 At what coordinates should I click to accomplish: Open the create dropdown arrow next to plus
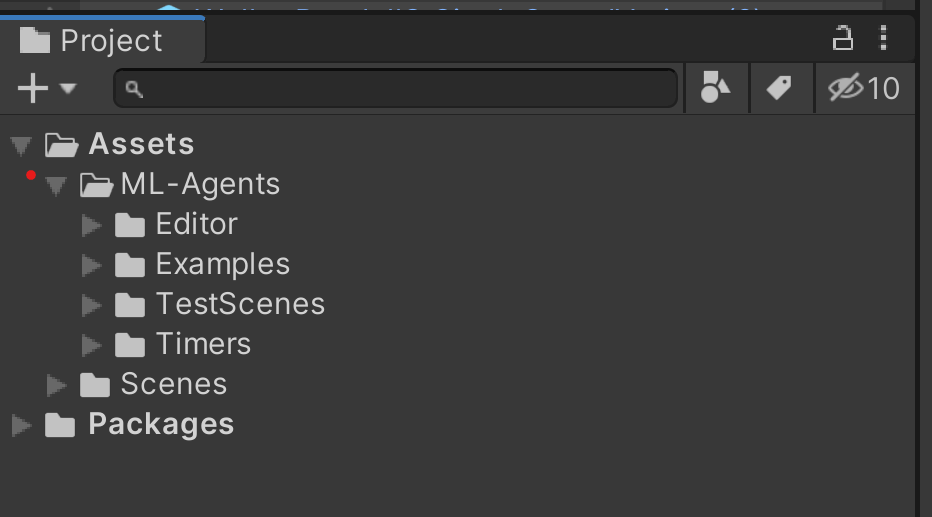(68, 89)
